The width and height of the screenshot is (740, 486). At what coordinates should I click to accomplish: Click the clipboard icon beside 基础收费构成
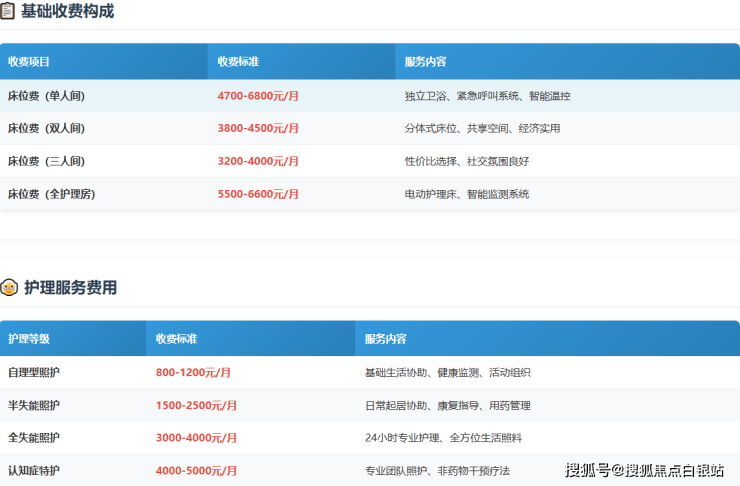click(7, 11)
